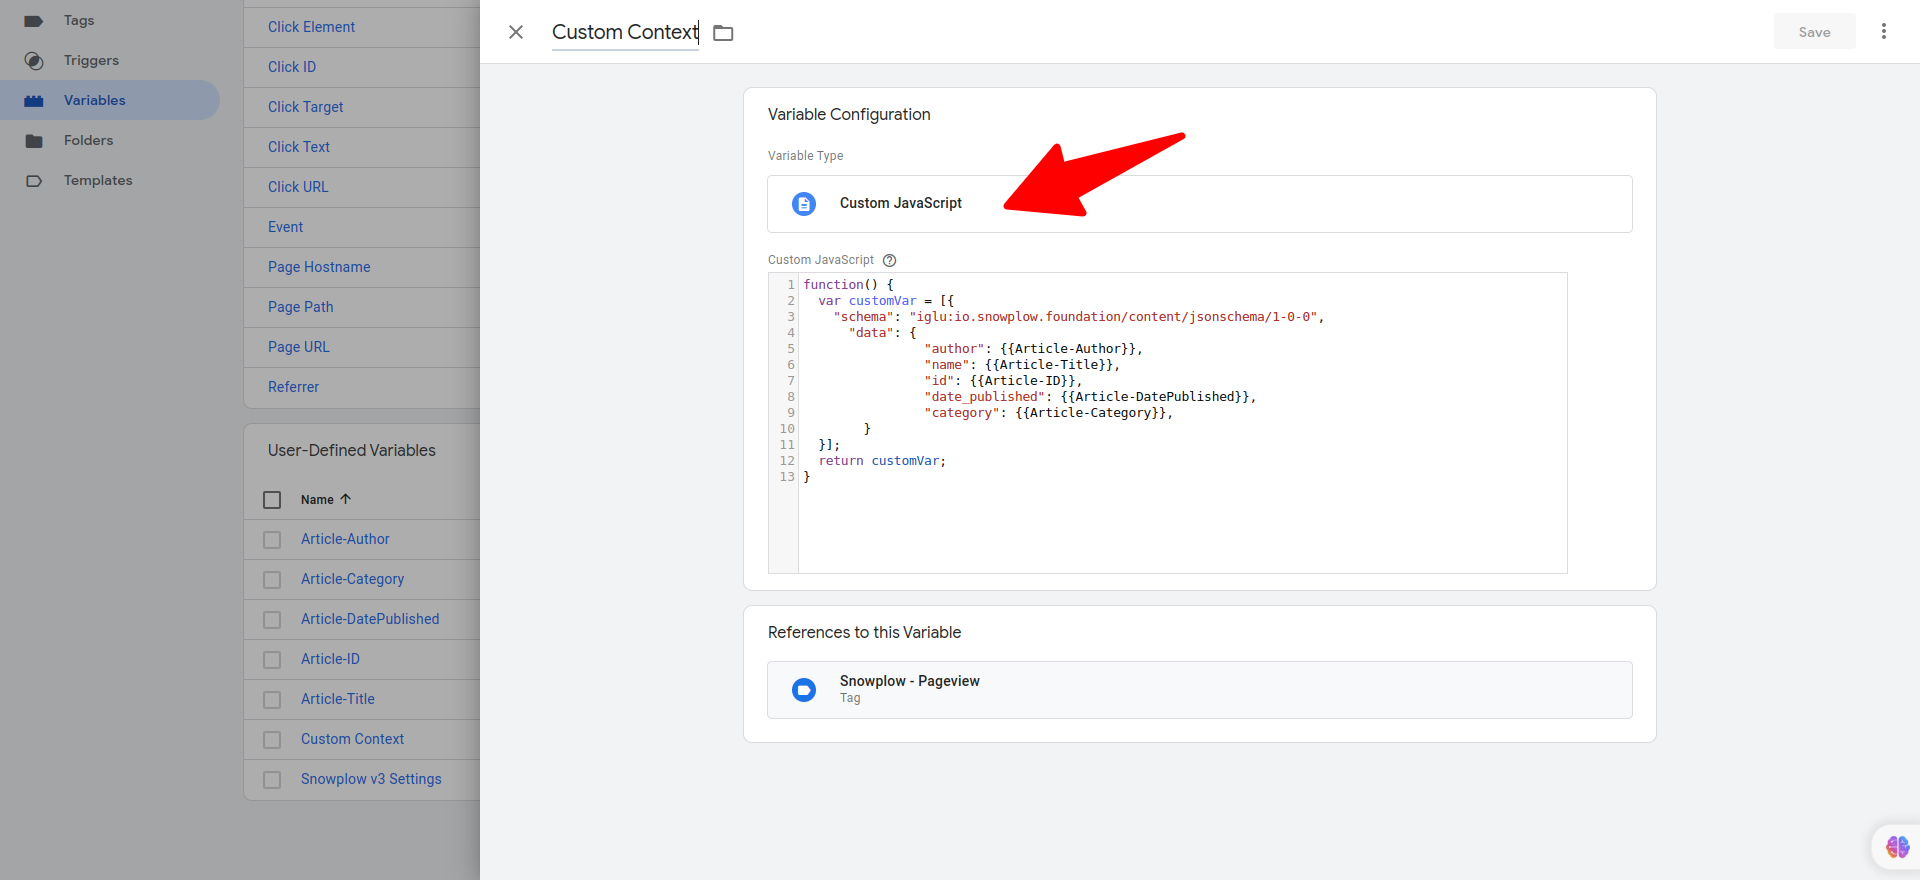Click the Snowplow - Pageview tag icon

[x=804, y=690]
